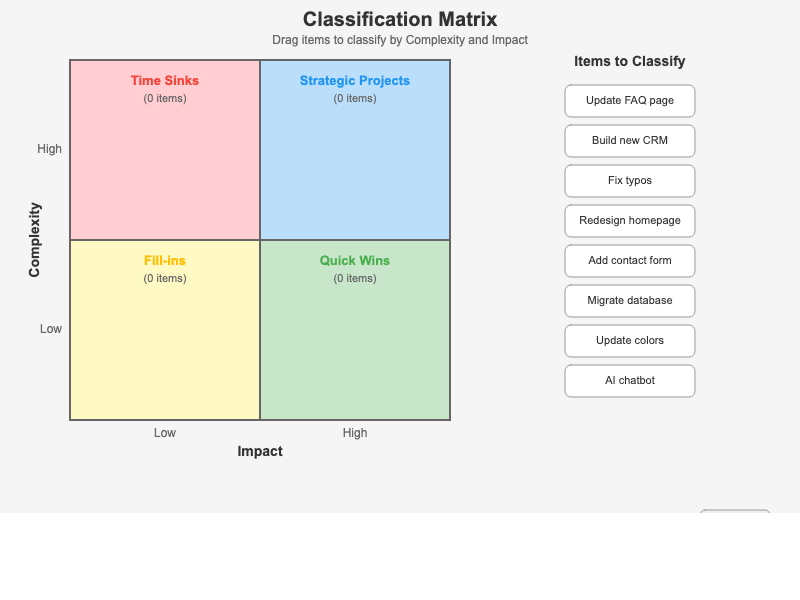Viewport: 800px width, 600px height.
Task: Click the drag instruction subtitle text
Action: (x=400, y=39)
